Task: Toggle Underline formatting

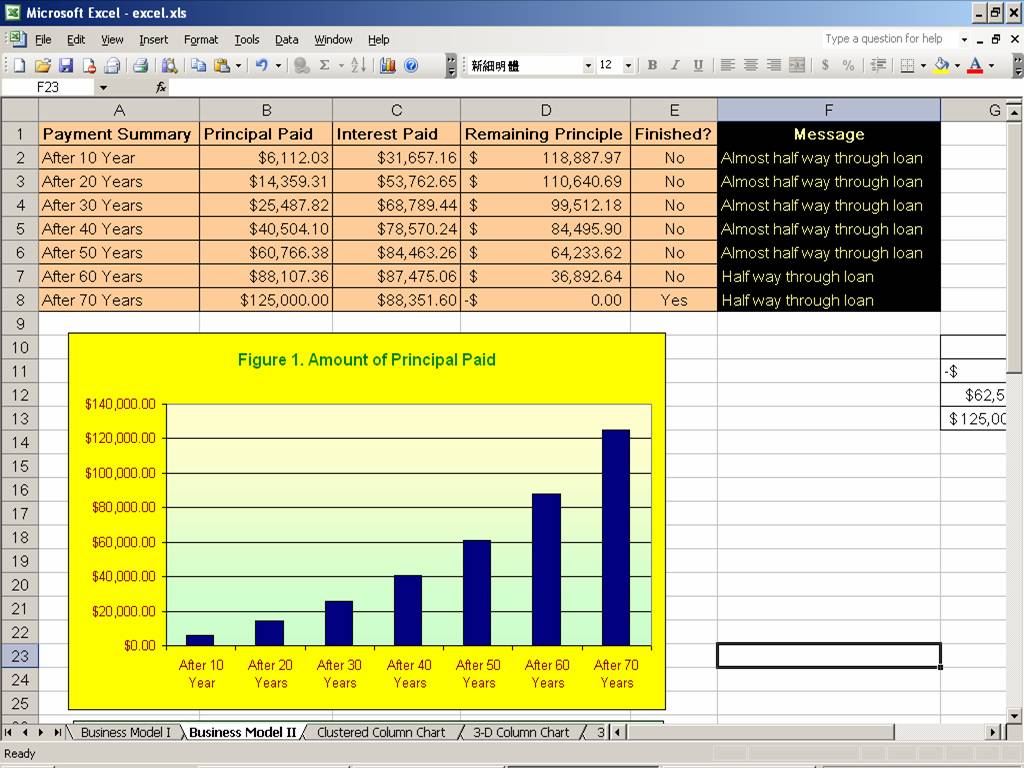Action: 698,65
